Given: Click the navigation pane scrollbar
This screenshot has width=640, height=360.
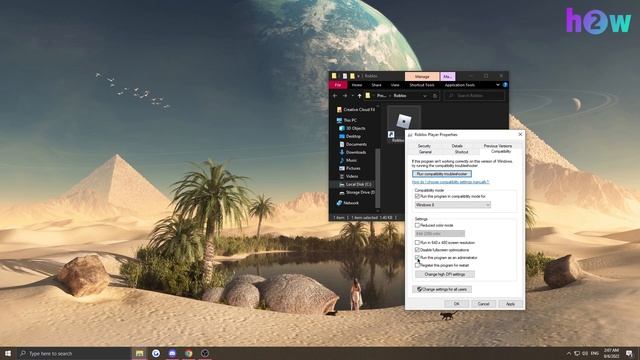Looking at the screenshot, I should point(378,178).
